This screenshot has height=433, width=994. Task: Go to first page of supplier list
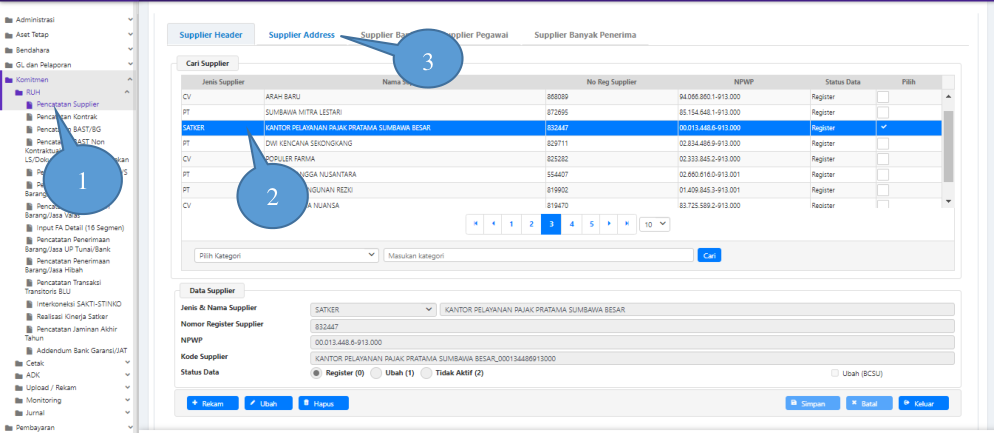475,224
